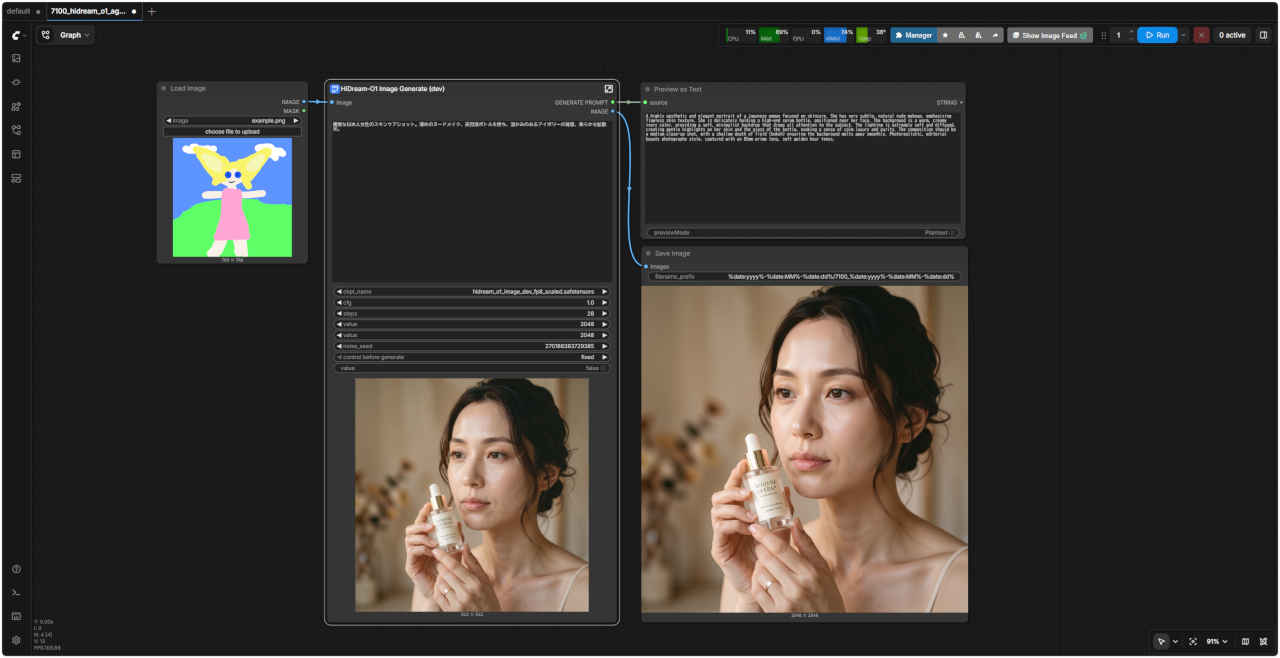Click the Run button
1280x658 pixels.
tap(1157, 35)
